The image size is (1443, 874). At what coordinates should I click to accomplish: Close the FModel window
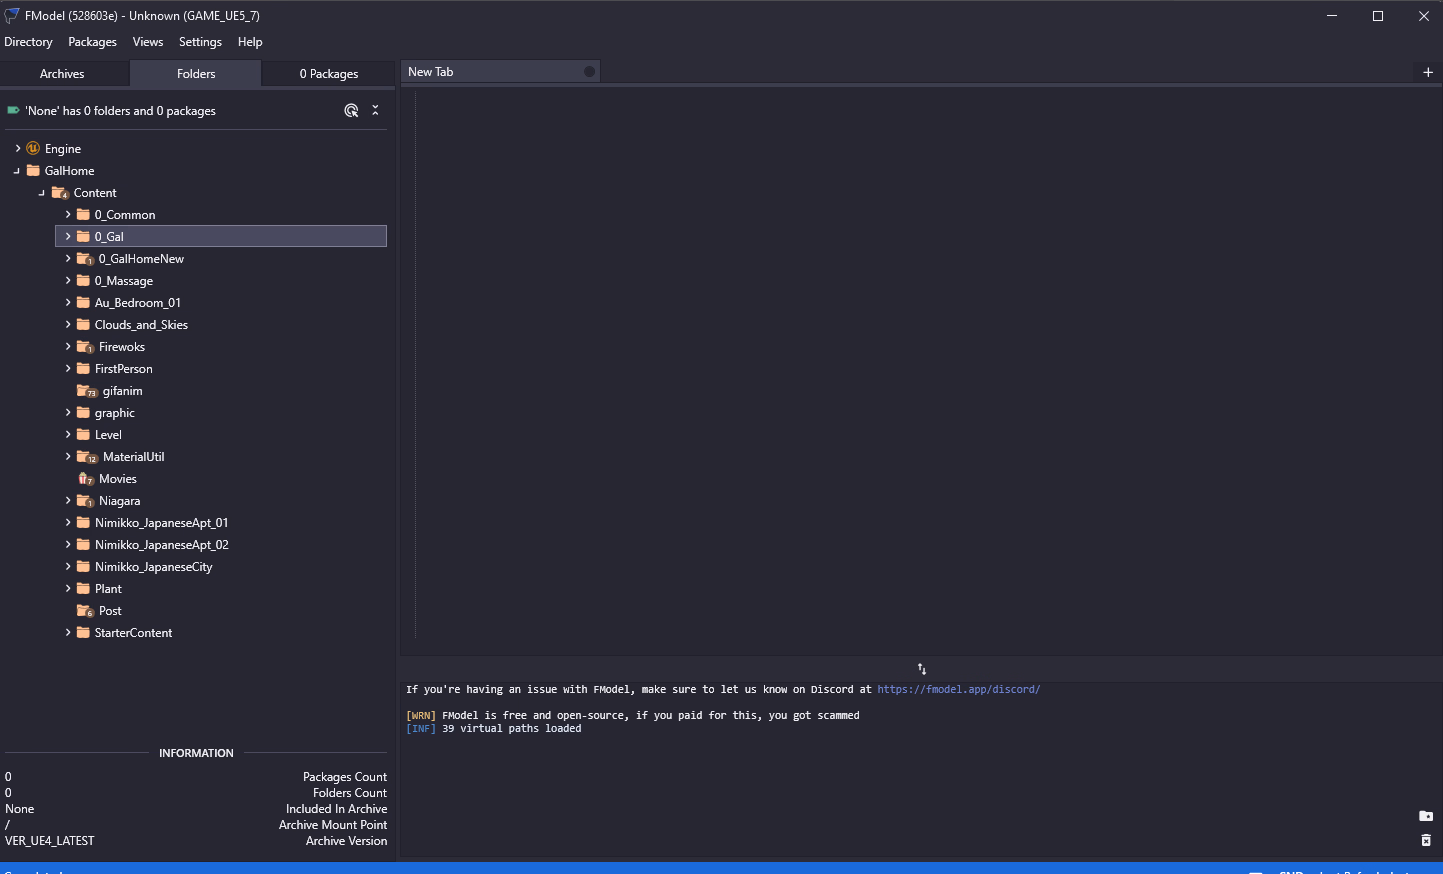click(1424, 16)
